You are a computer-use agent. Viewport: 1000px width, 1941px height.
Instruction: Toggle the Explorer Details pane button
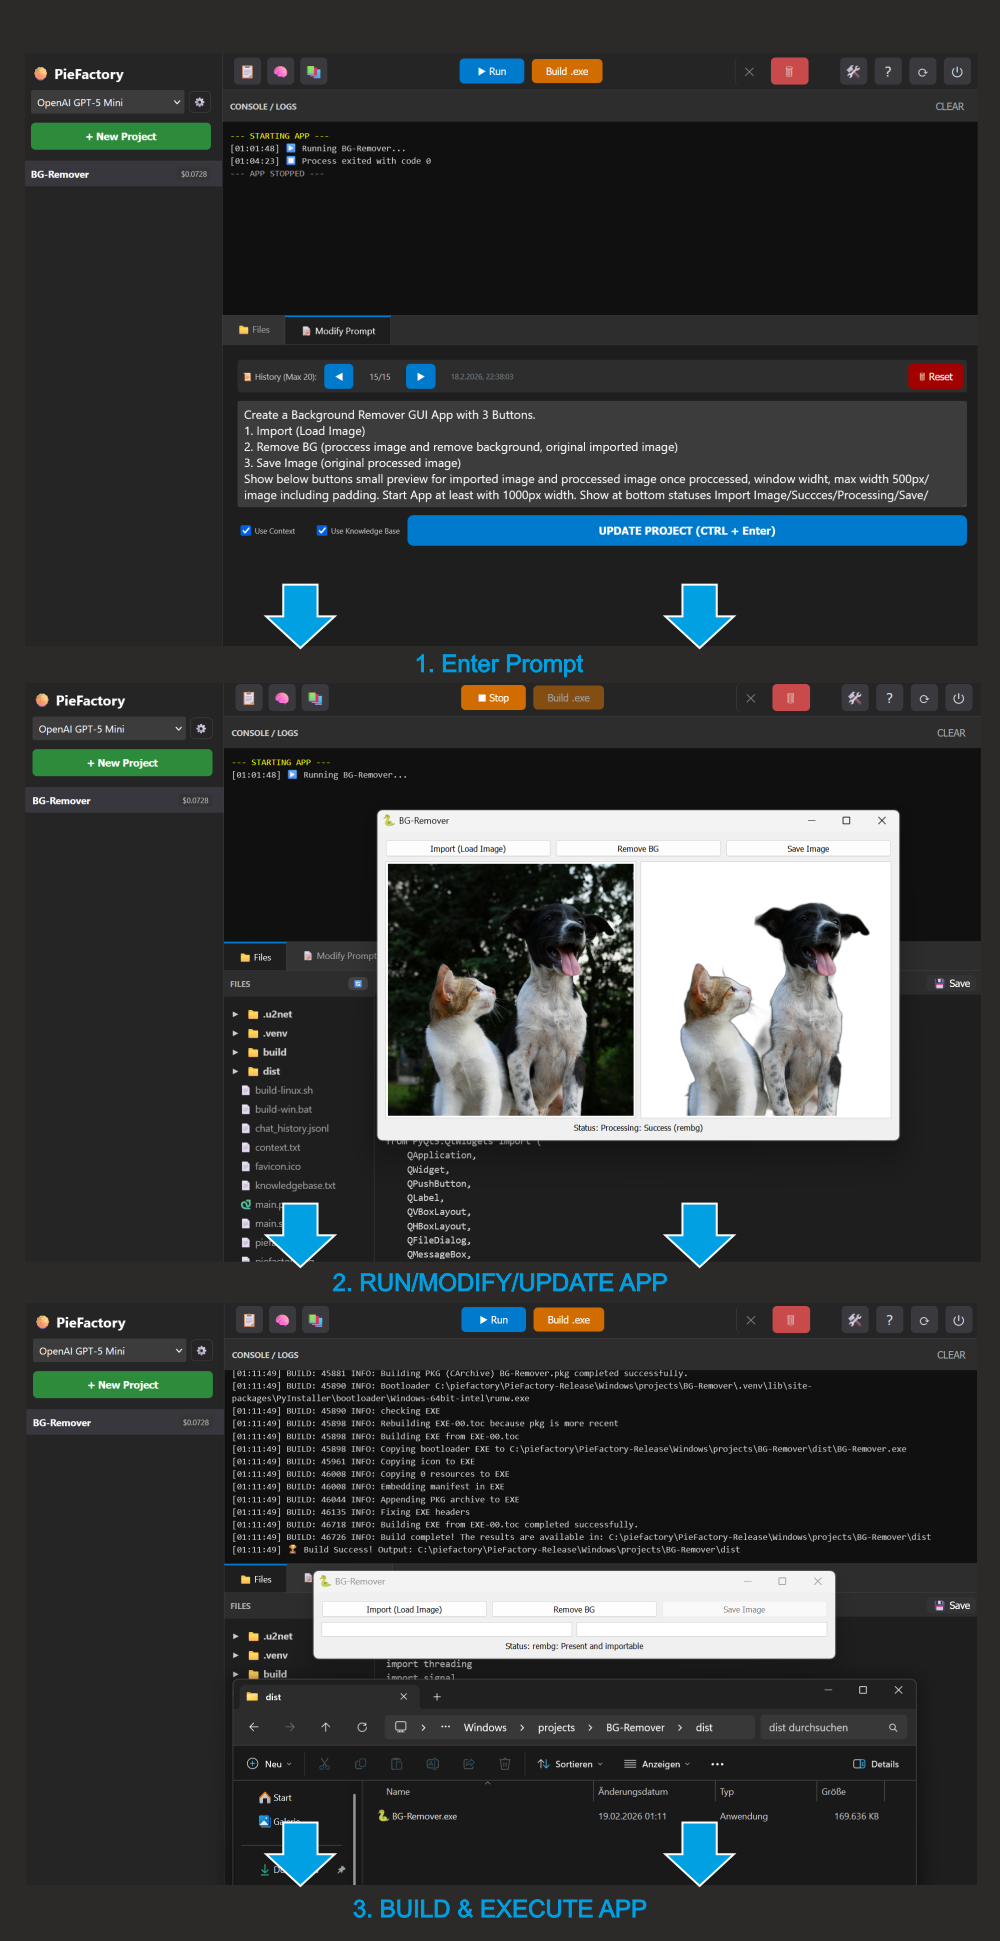[x=875, y=1764]
